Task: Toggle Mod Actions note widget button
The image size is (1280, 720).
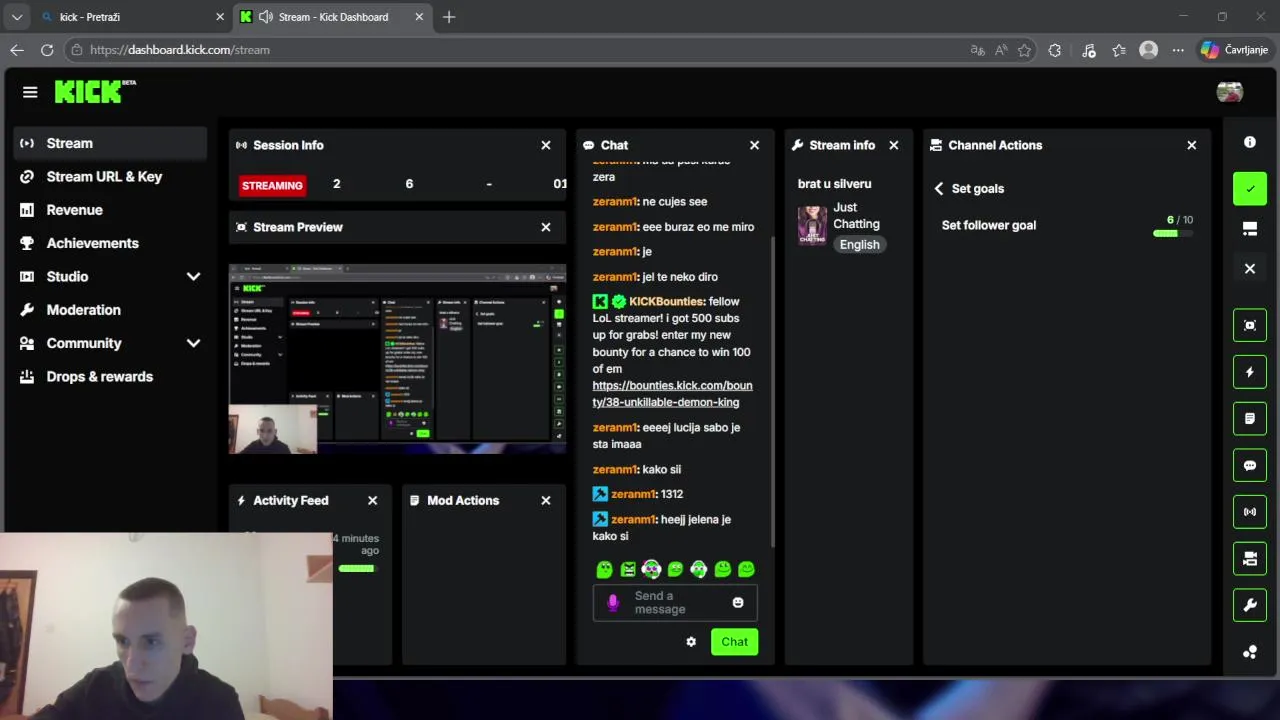Action: [1250, 418]
